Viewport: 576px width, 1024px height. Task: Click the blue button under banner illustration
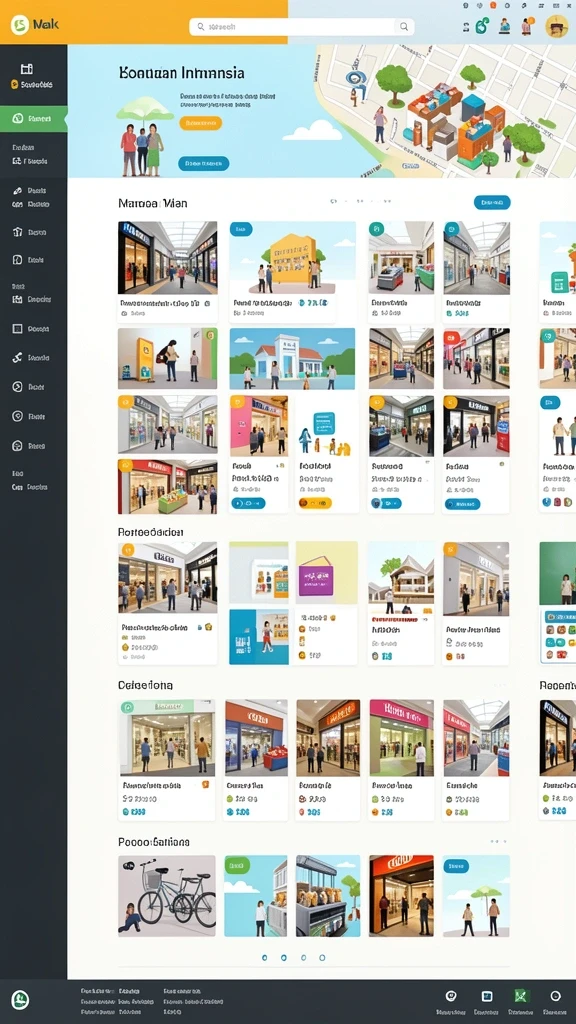tap(203, 163)
